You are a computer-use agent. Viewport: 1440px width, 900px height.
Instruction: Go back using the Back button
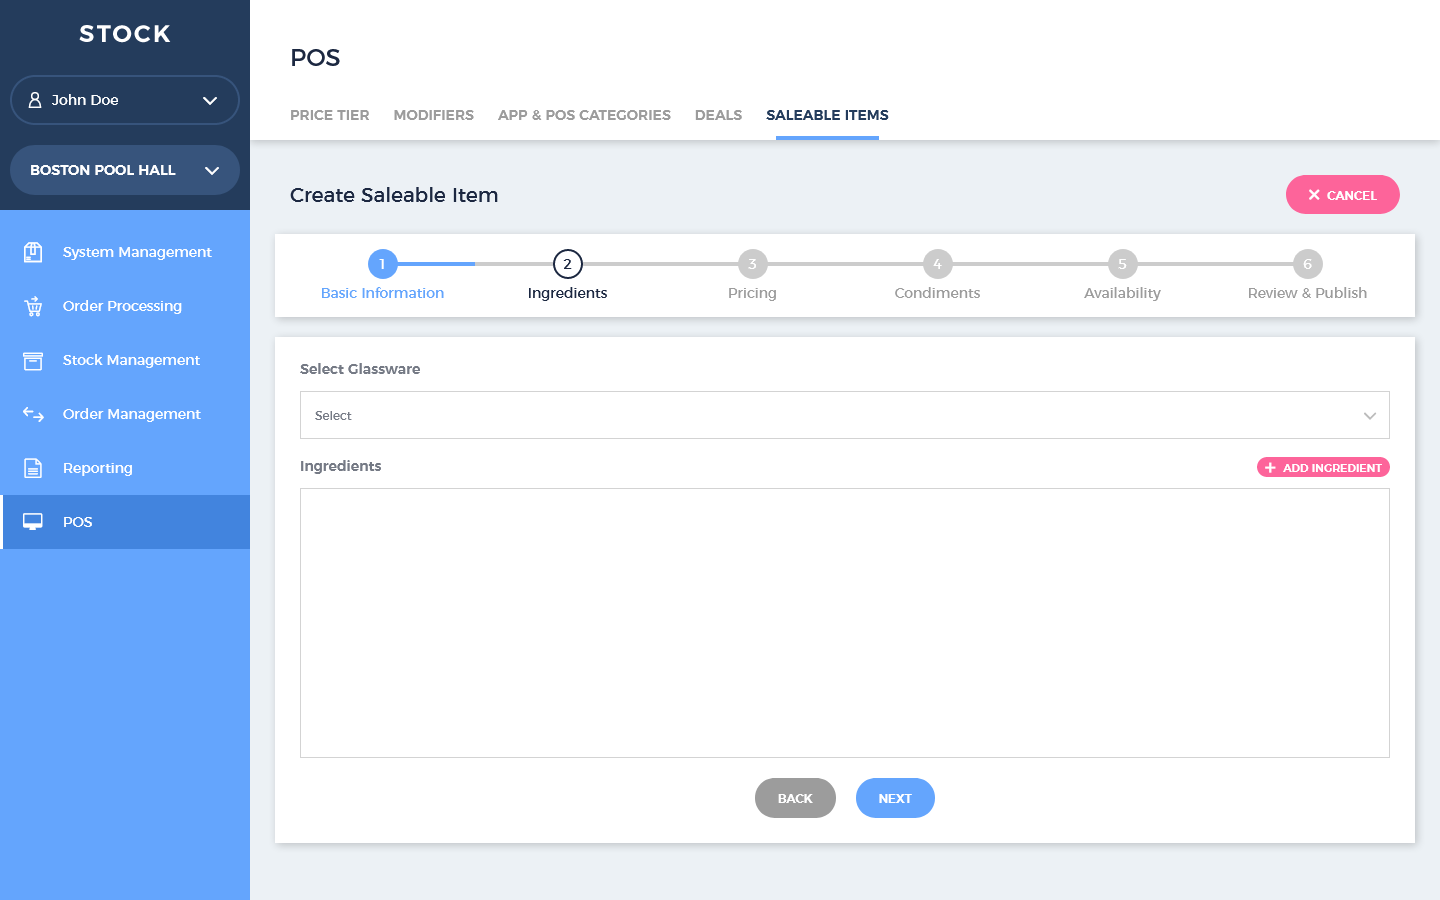[795, 798]
